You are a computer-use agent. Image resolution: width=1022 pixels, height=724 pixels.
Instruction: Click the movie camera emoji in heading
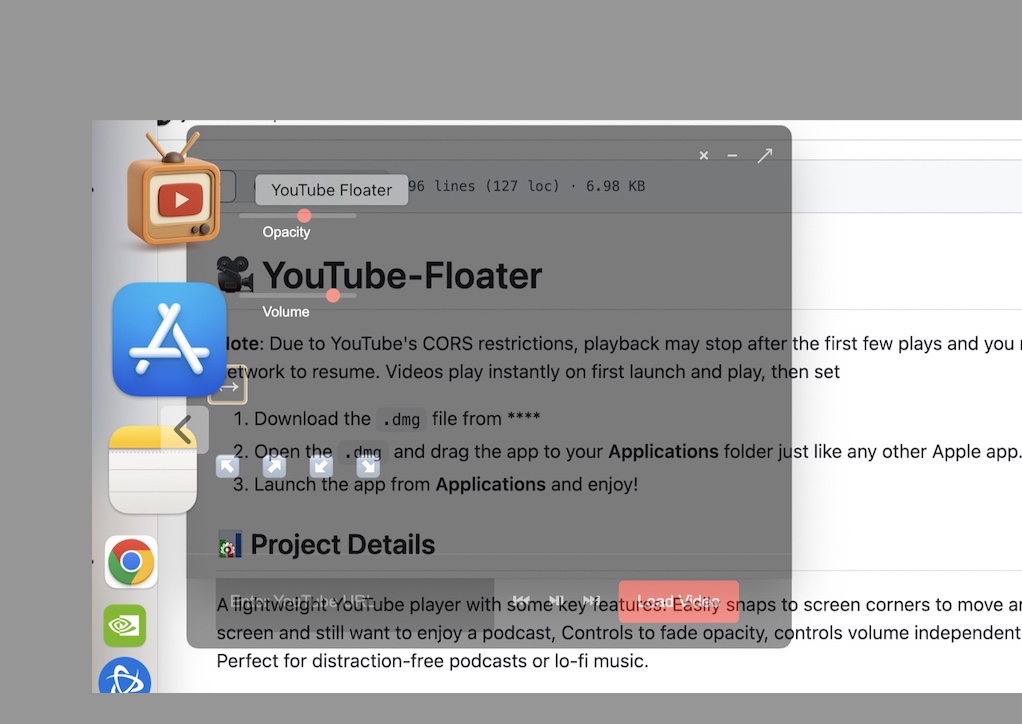235,274
